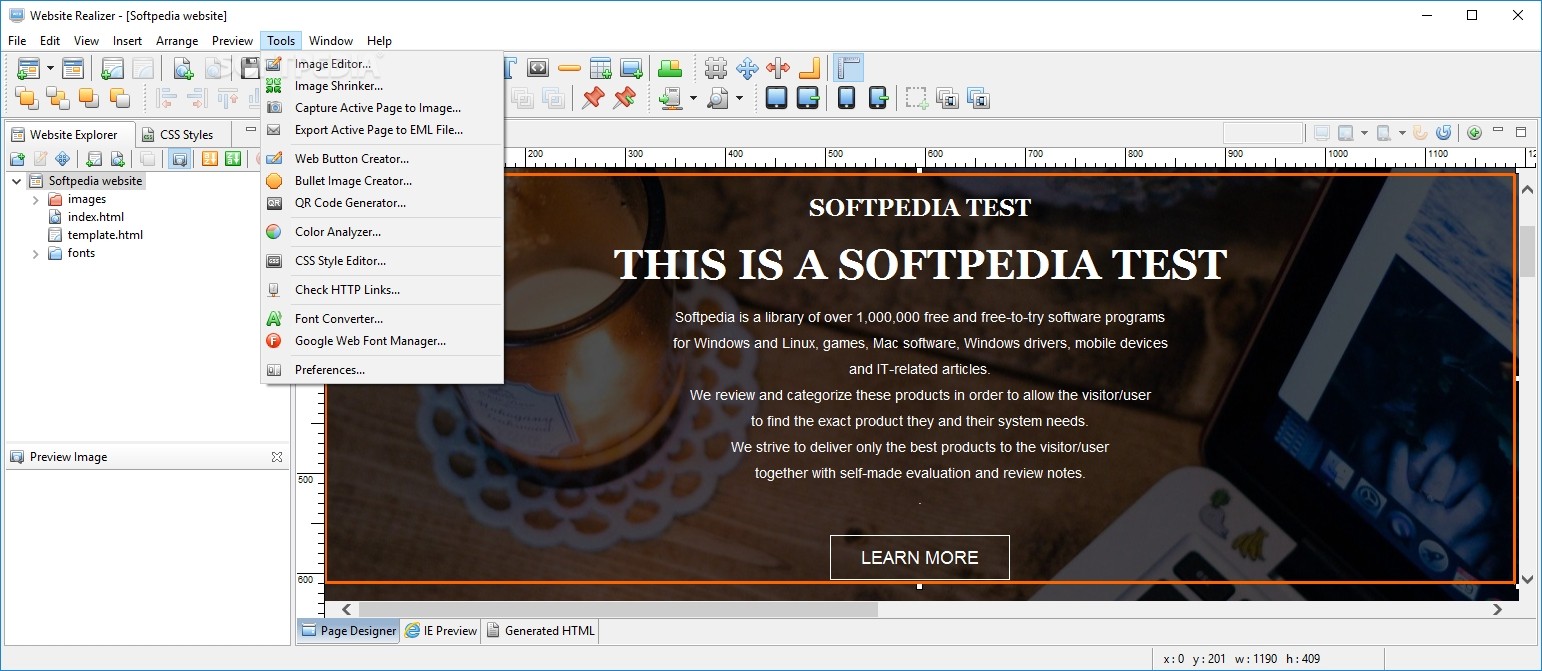This screenshot has width=1542, height=671.
Task: Choose Check HTTP Links
Action: (382, 290)
